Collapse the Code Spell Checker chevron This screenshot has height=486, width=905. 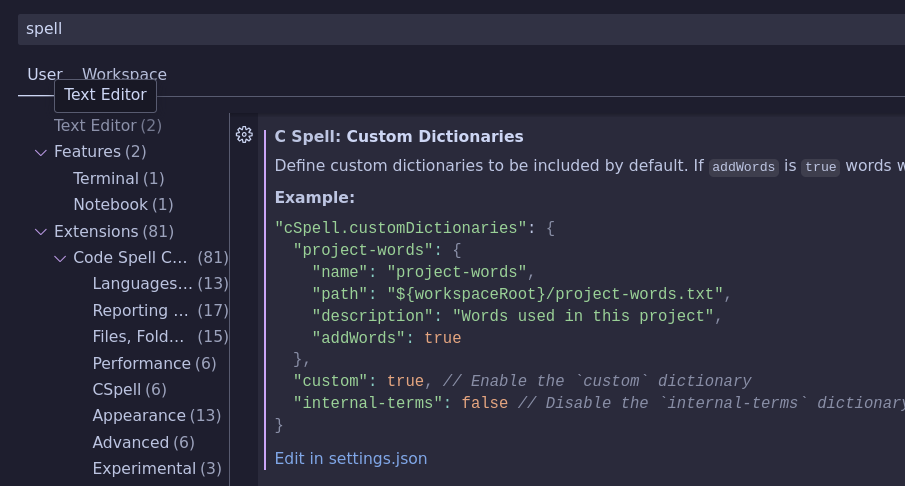[60, 258]
